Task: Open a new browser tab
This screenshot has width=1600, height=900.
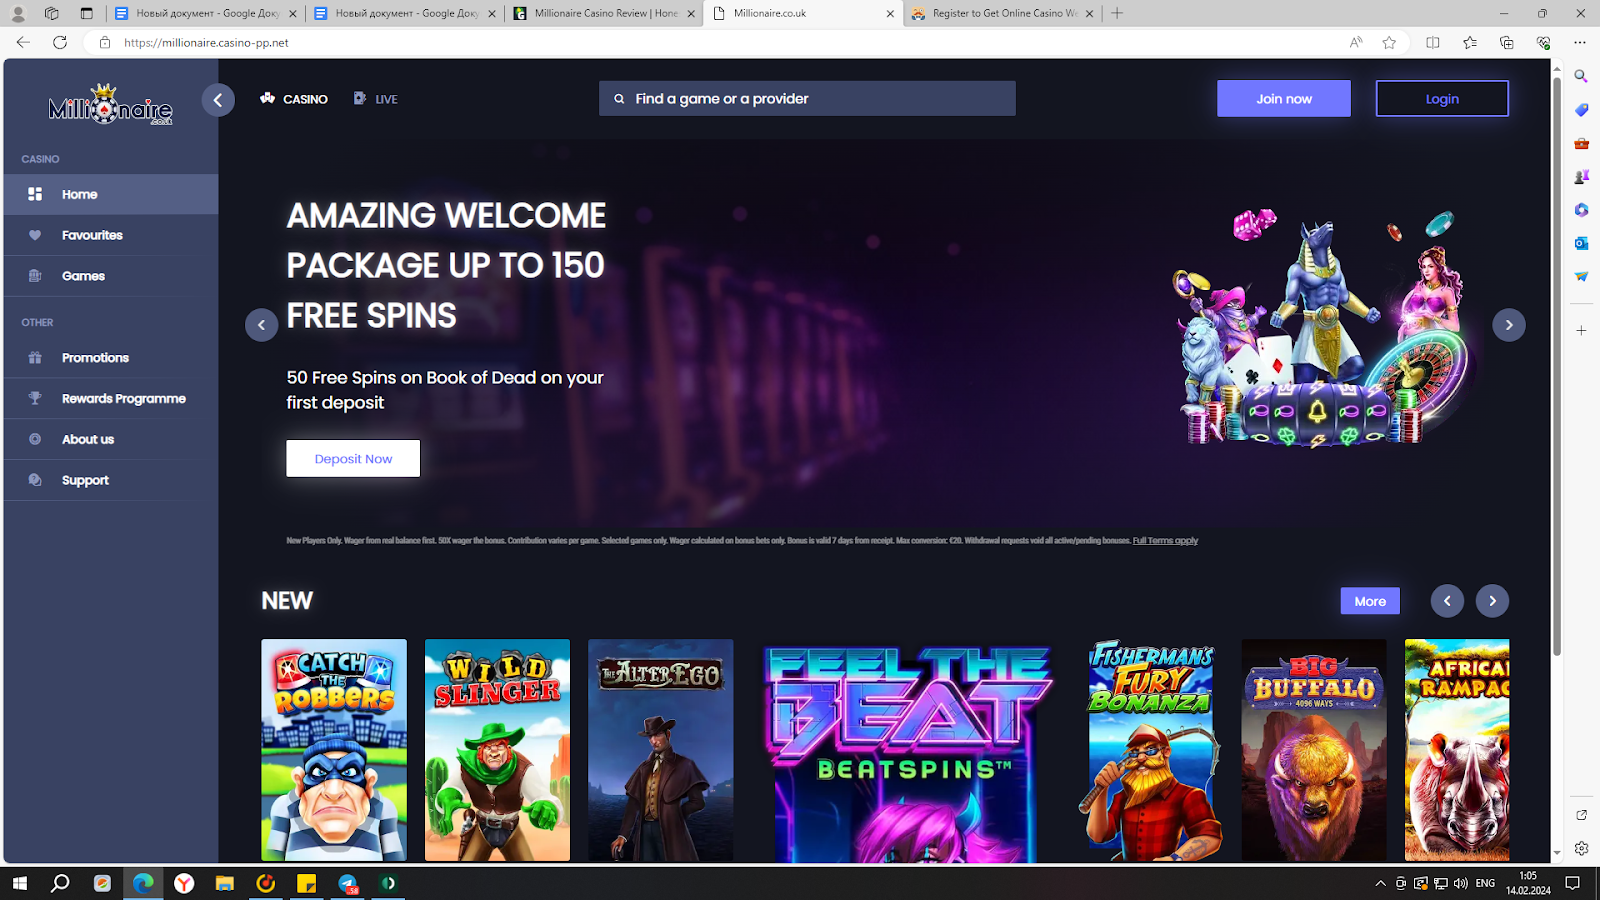Action: 1117,13
